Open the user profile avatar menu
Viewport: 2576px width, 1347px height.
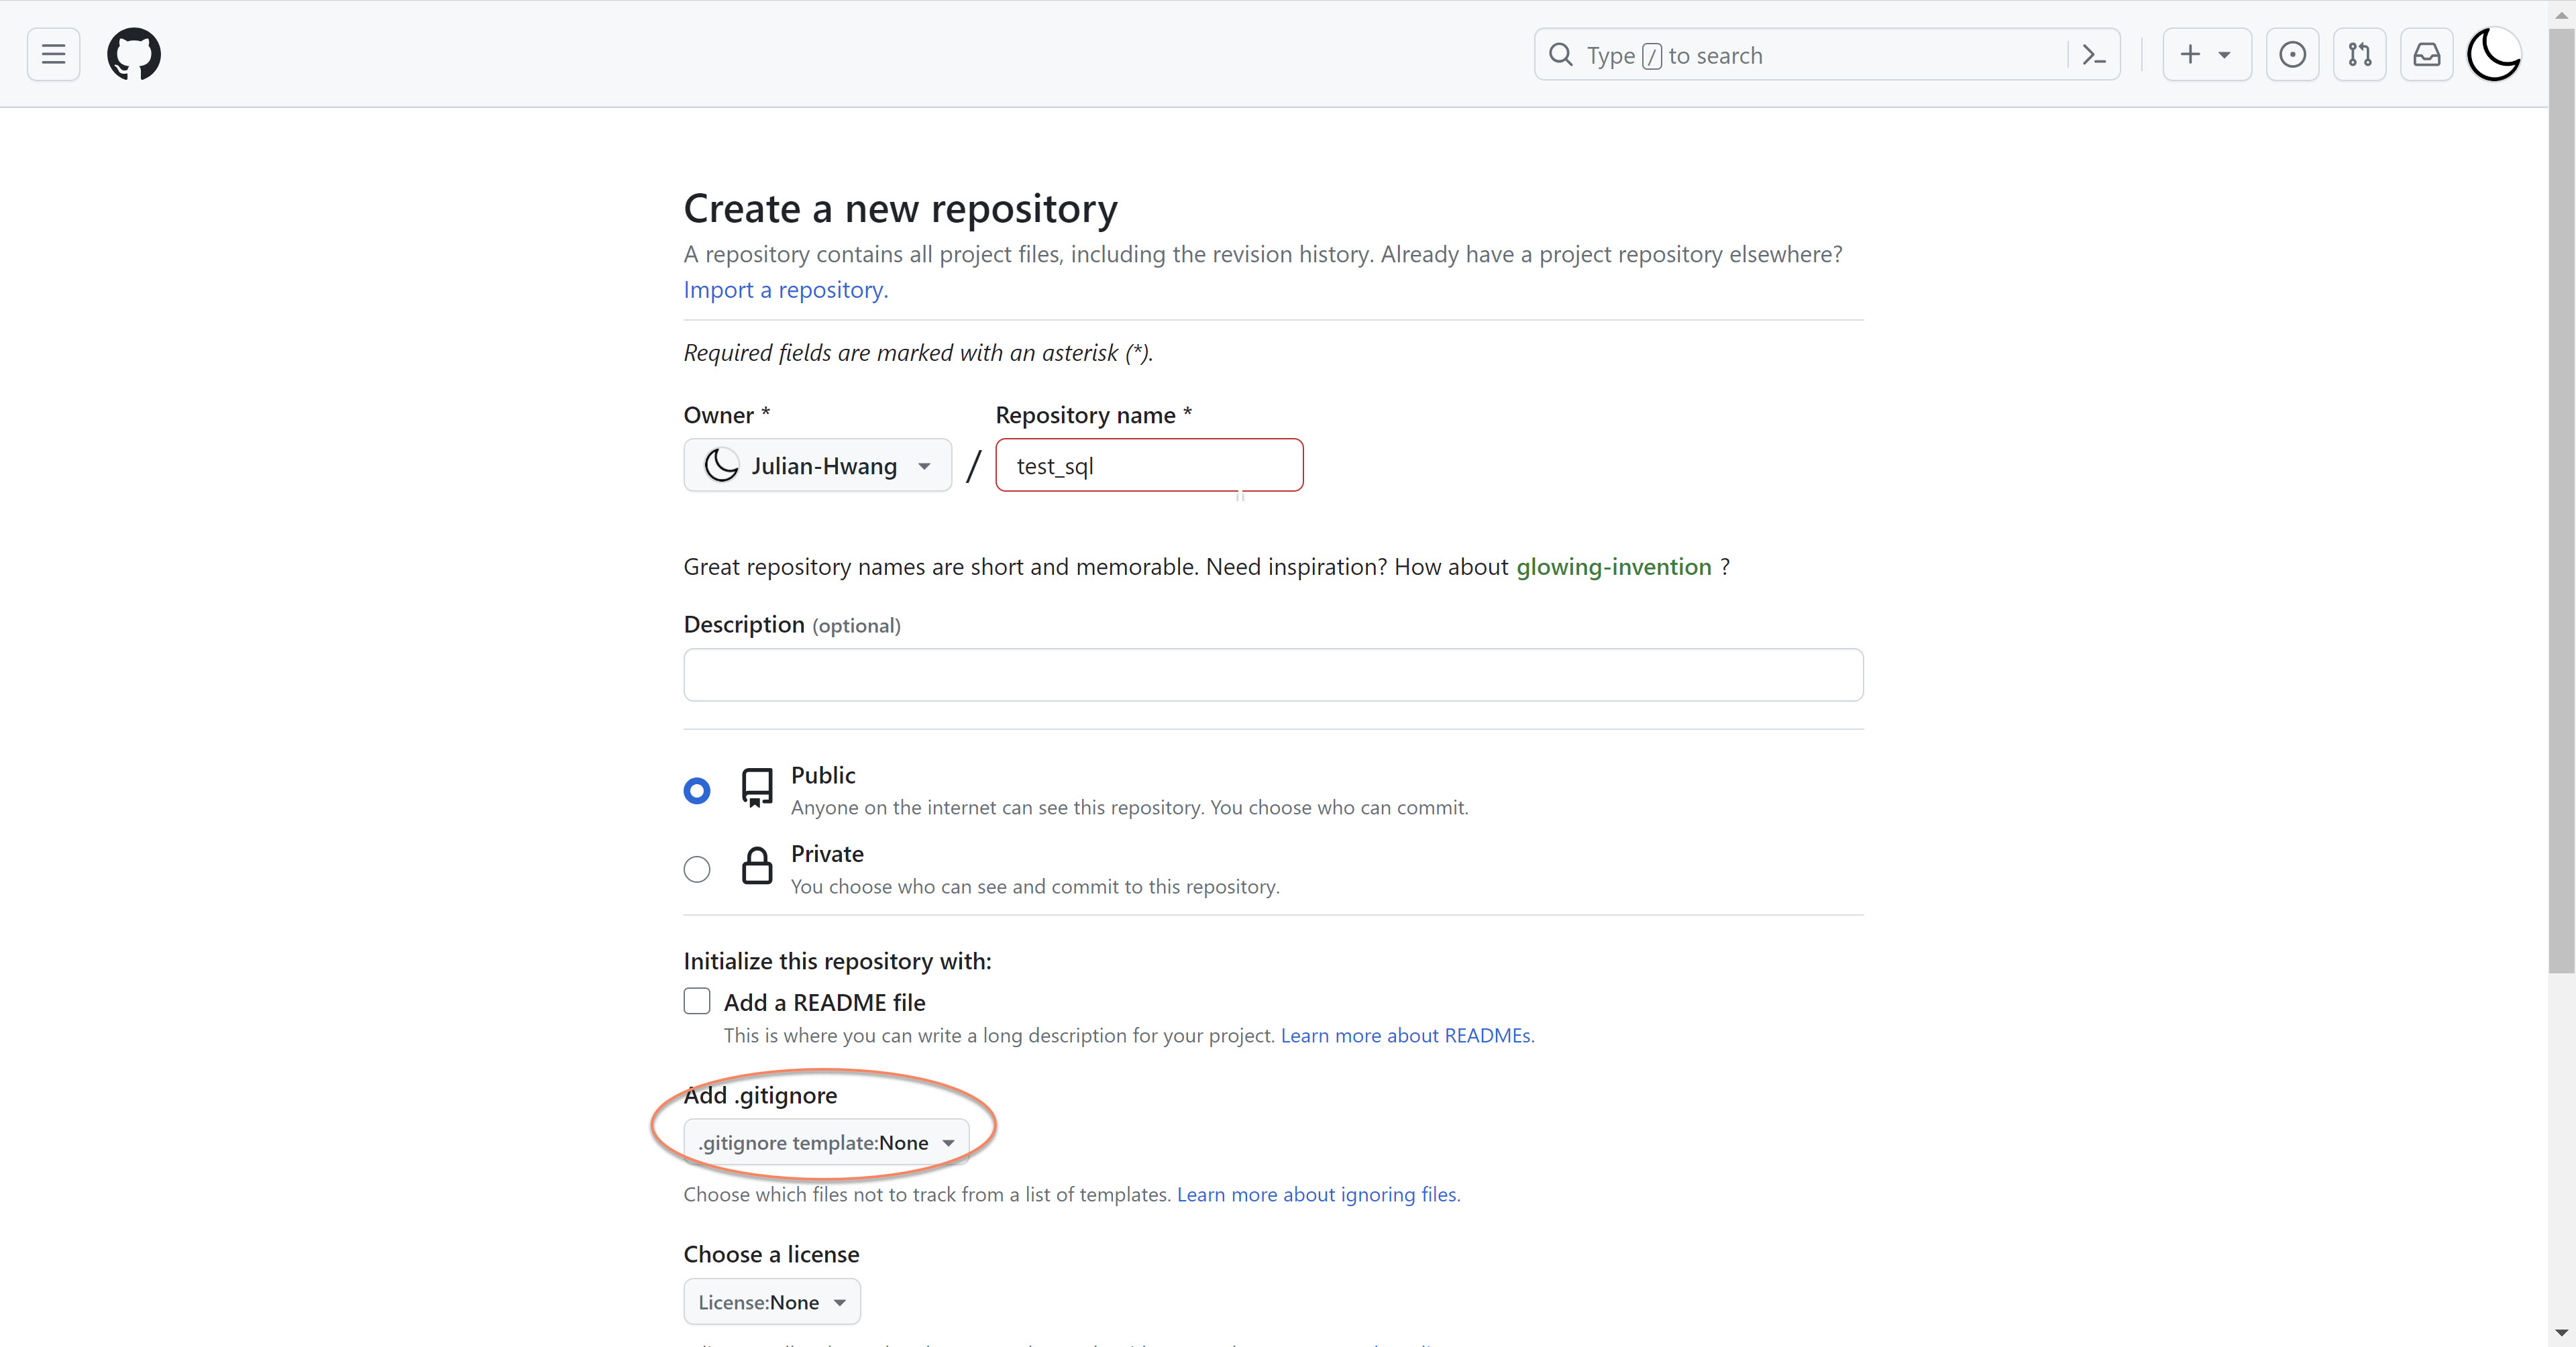tap(2493, 54)
